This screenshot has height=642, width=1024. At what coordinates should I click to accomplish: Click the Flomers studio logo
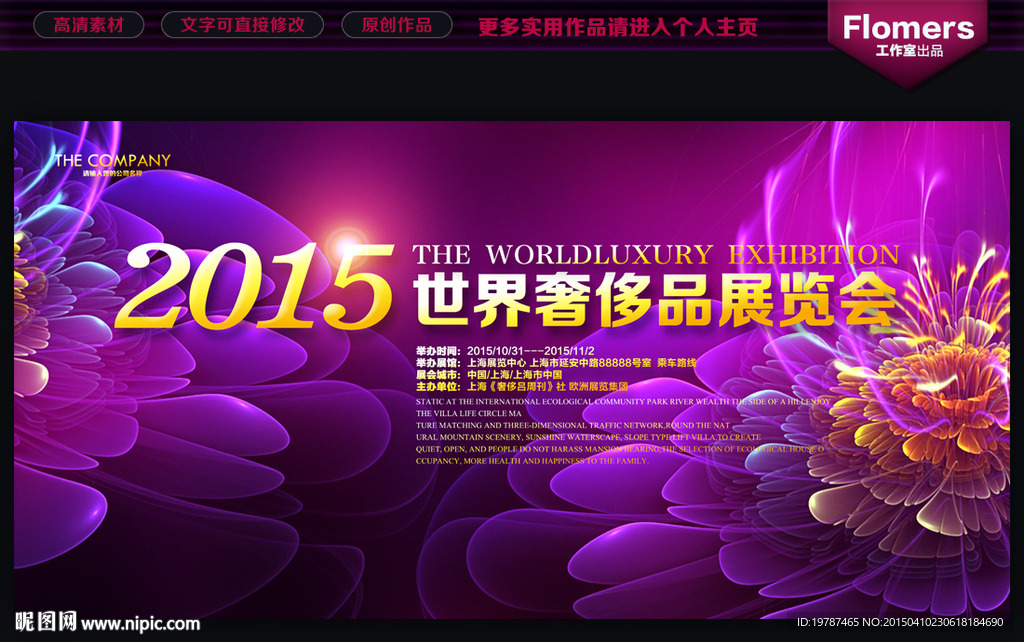click(908, 27)
